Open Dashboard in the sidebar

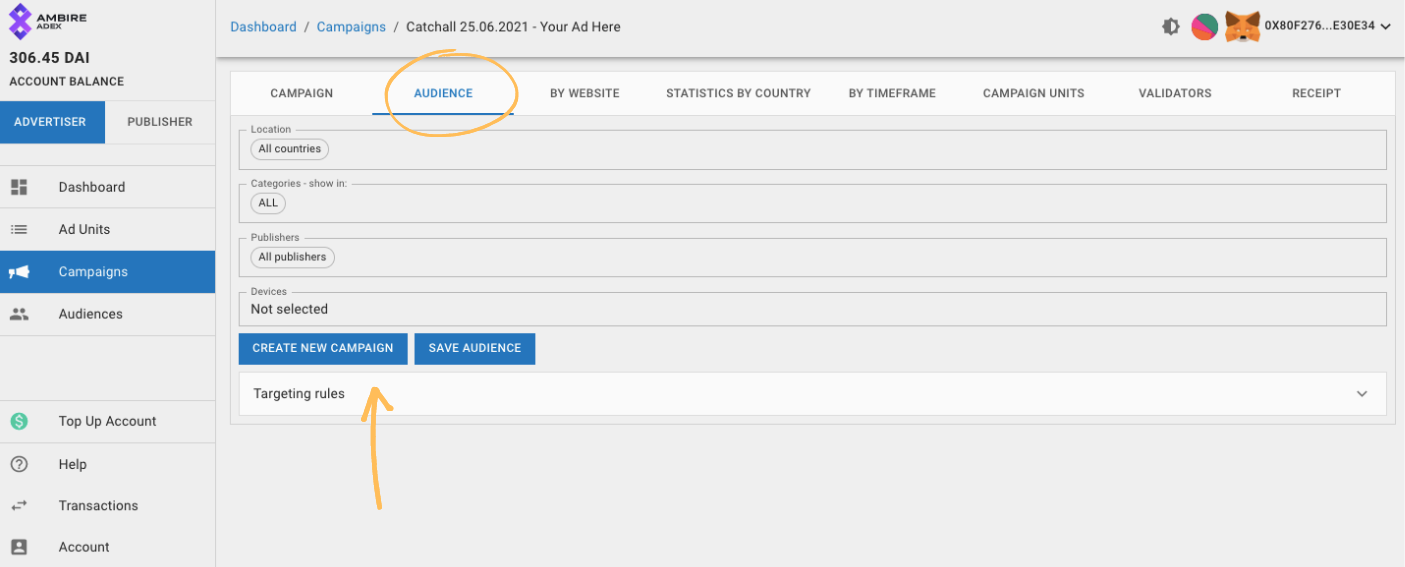pos(107,187)
